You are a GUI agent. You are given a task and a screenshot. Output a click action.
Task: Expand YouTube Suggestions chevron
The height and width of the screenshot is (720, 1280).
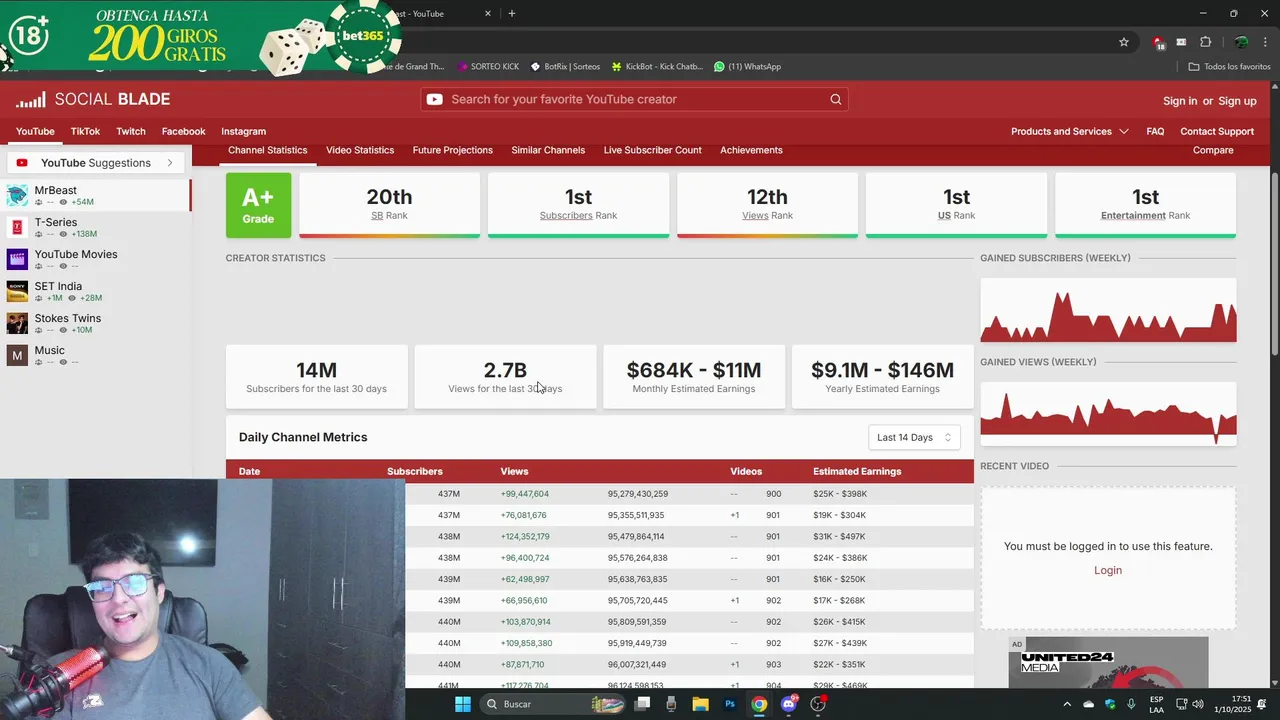[170, 163]
